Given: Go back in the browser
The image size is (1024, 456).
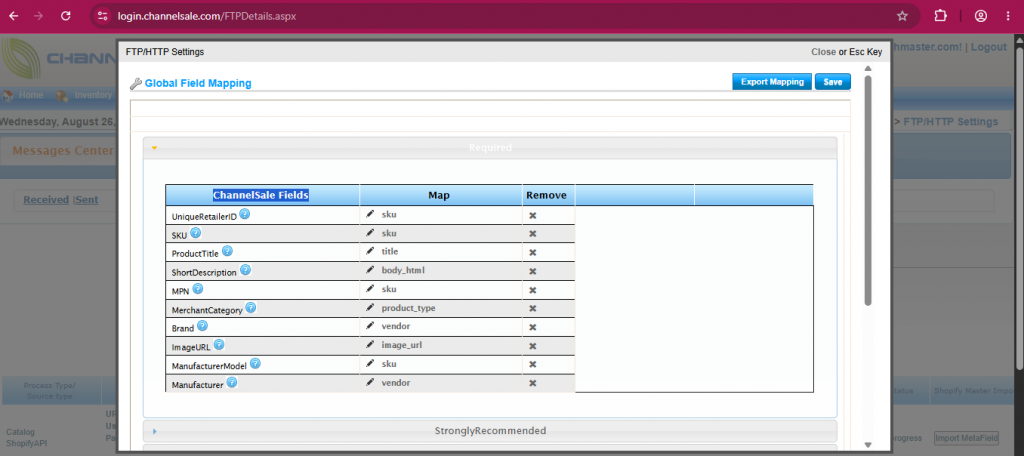Looking at the screenshot, I should (x=14, y=16).
